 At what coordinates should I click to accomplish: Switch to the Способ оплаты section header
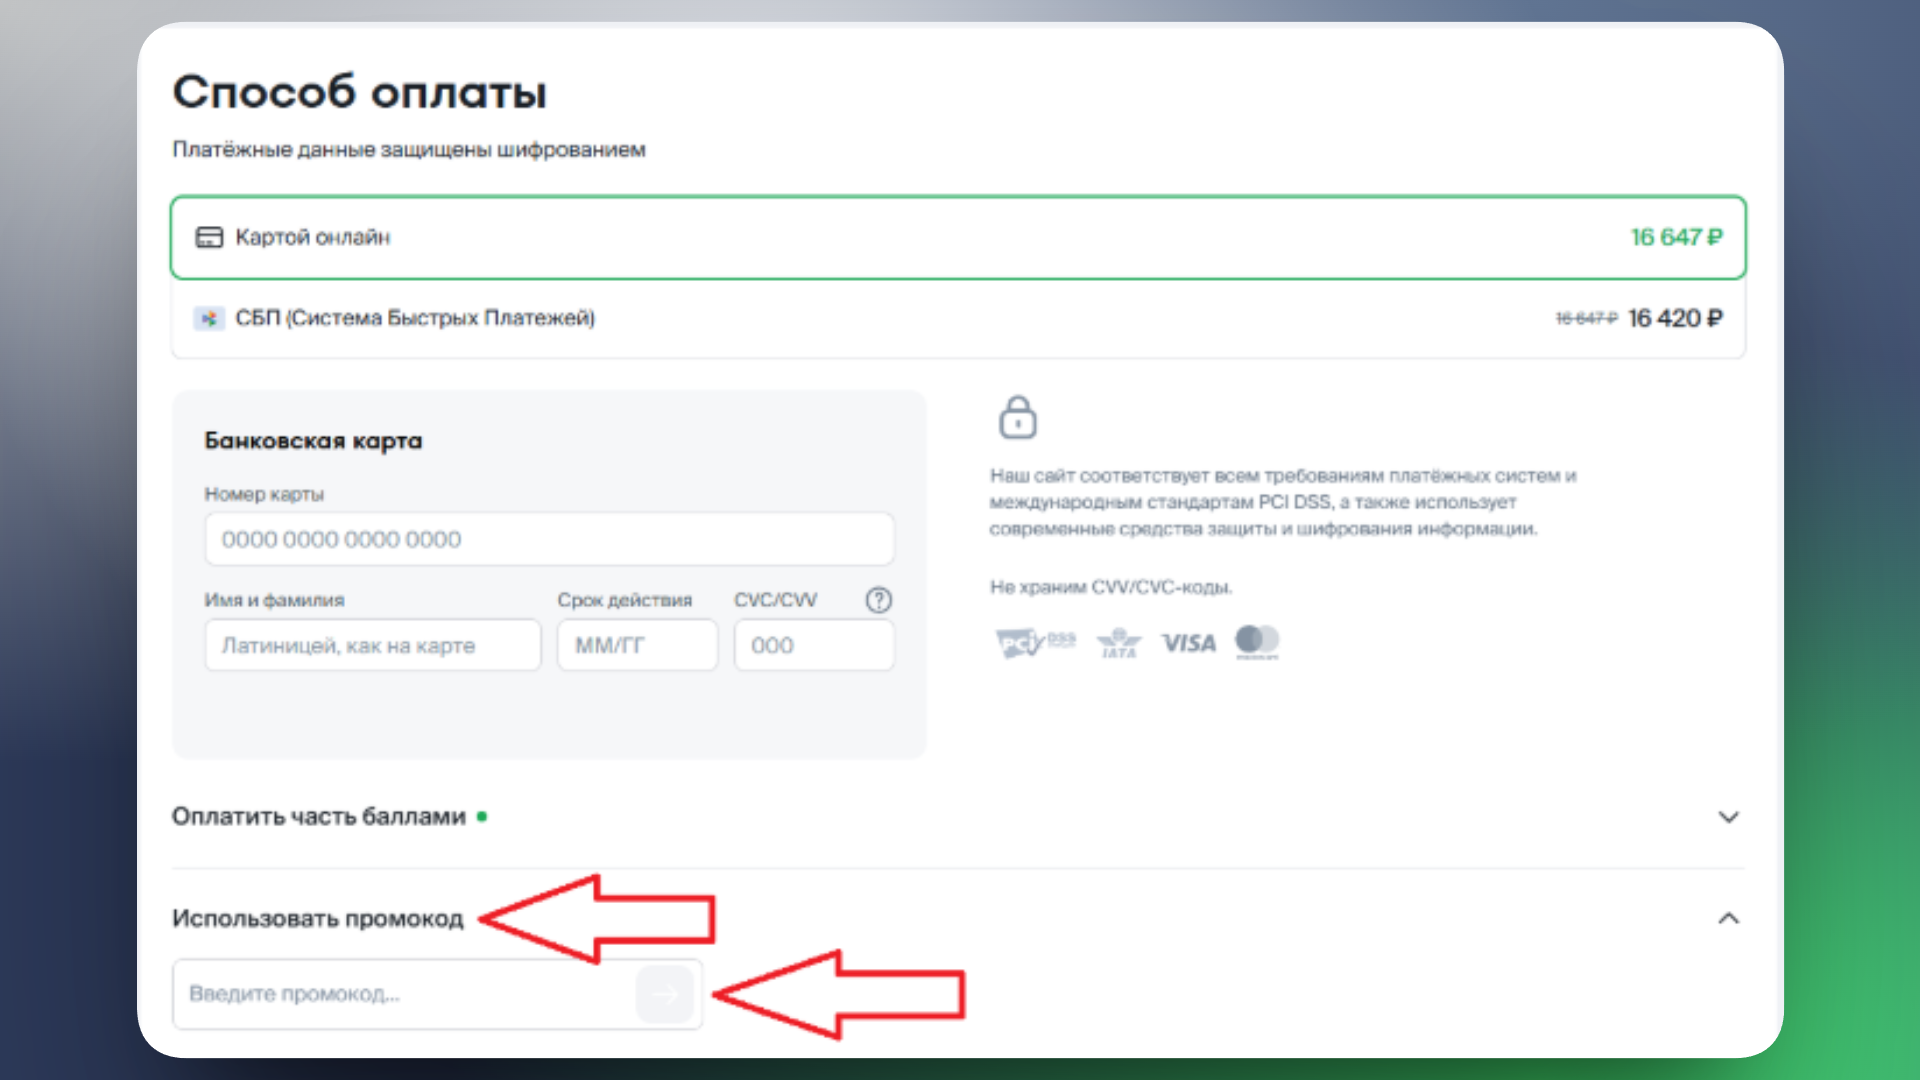click(x=360, y=93)
